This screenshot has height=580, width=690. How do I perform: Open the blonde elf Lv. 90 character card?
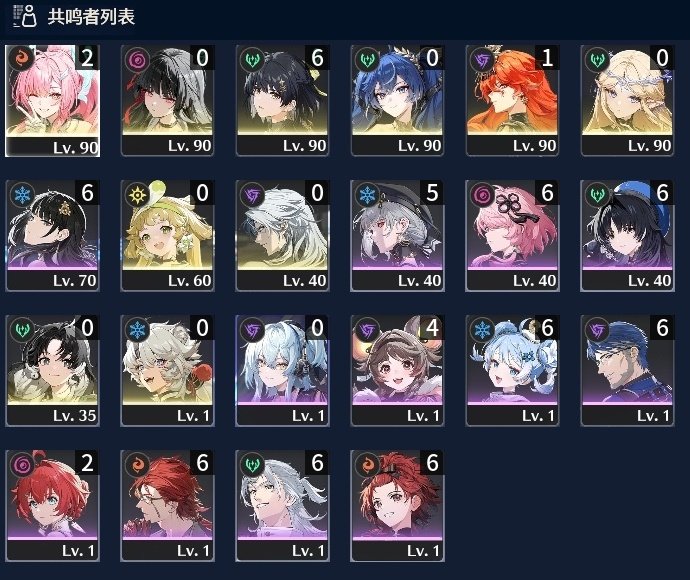click(627, 100)
